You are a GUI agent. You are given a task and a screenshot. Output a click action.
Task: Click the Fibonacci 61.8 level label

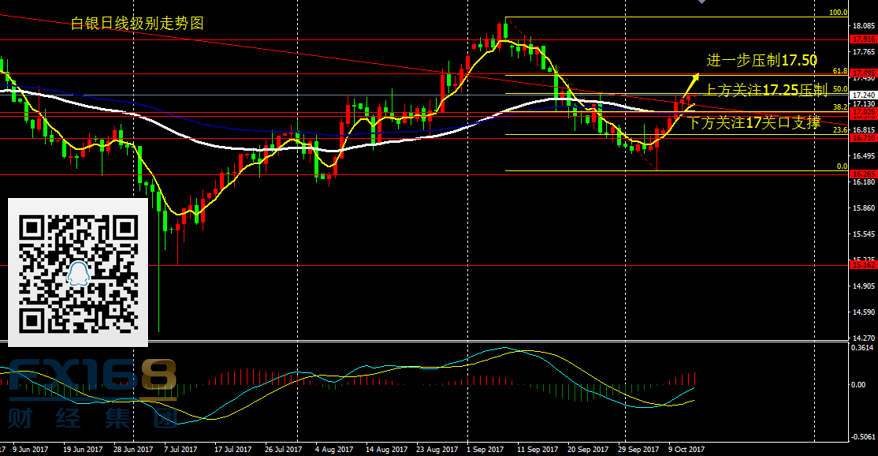838,72
